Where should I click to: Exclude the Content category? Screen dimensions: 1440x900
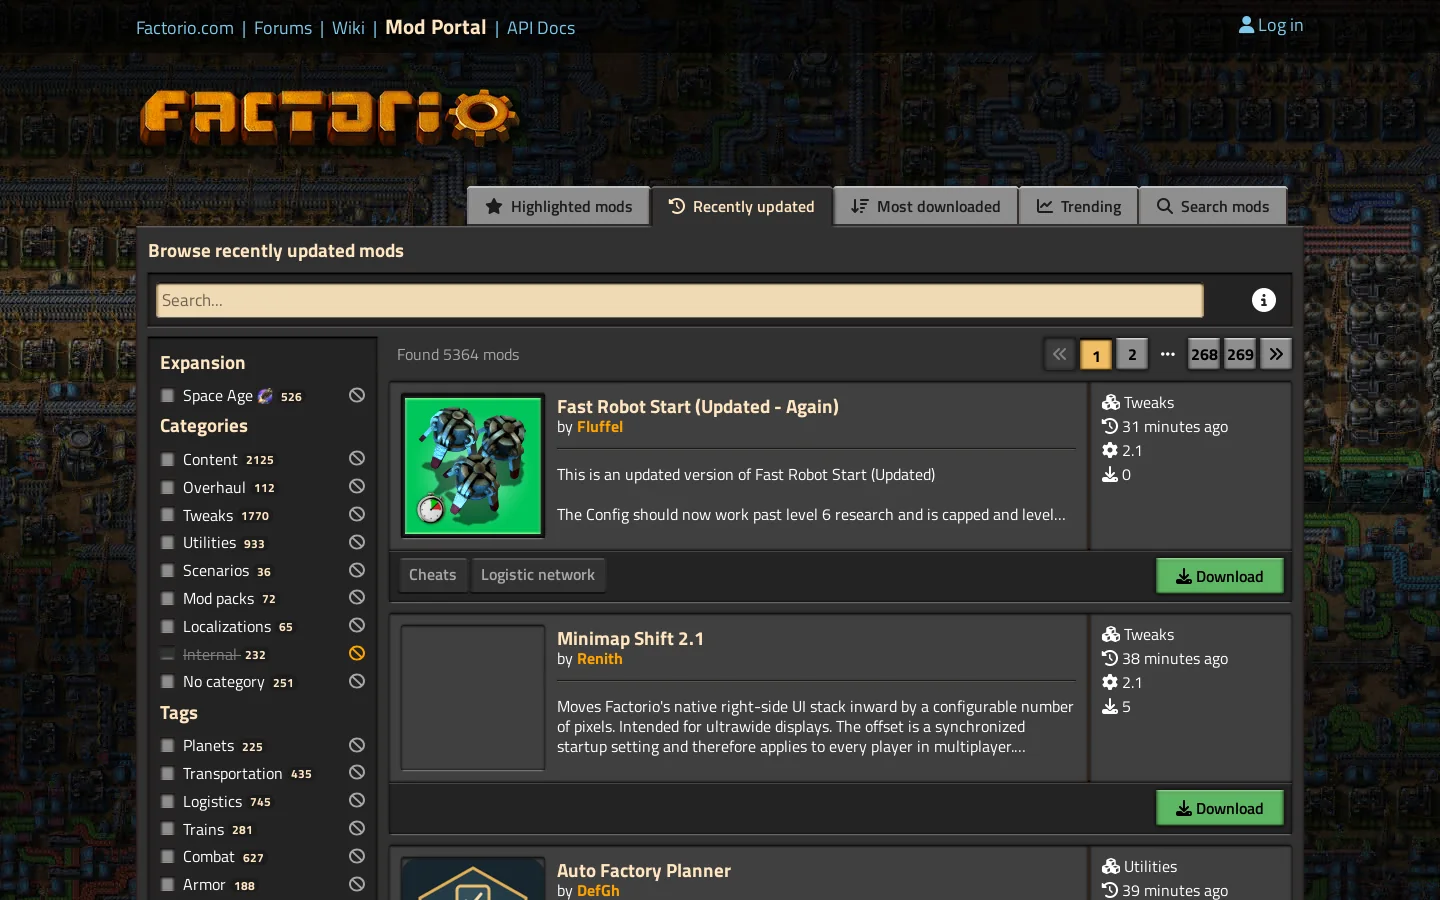click(357, 459)
